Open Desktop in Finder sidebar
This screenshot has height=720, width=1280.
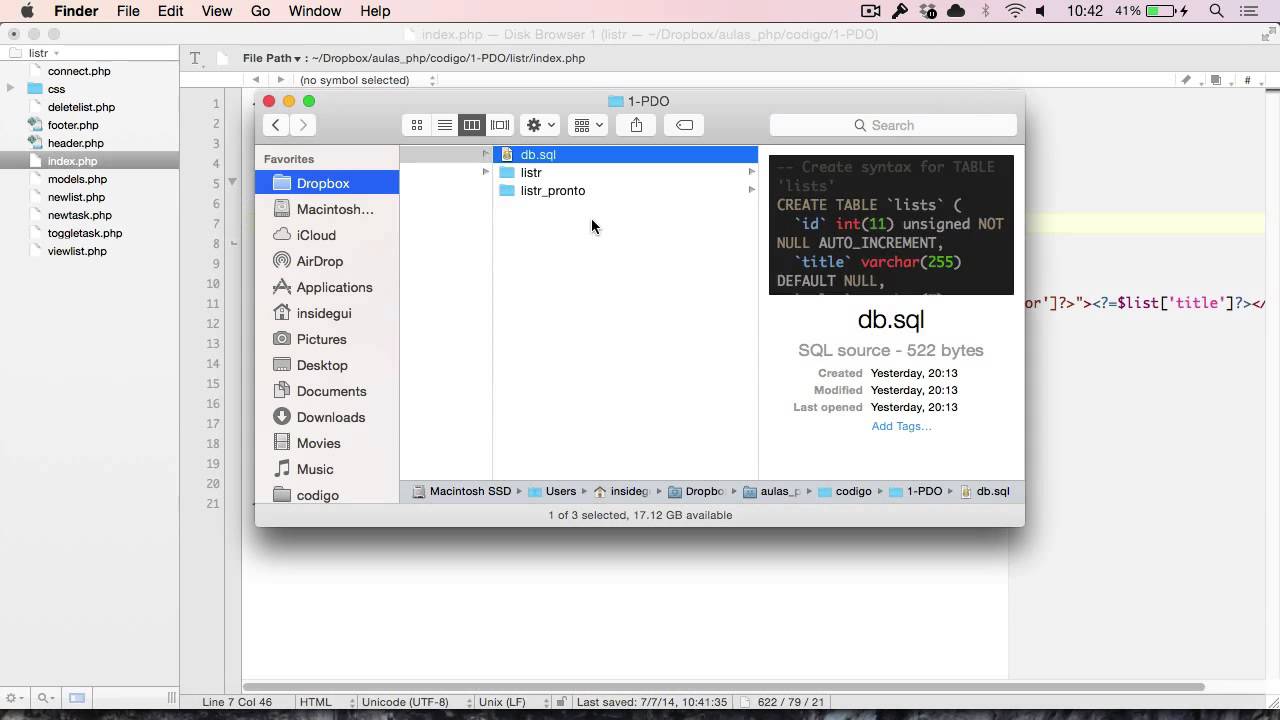[327, 365]
